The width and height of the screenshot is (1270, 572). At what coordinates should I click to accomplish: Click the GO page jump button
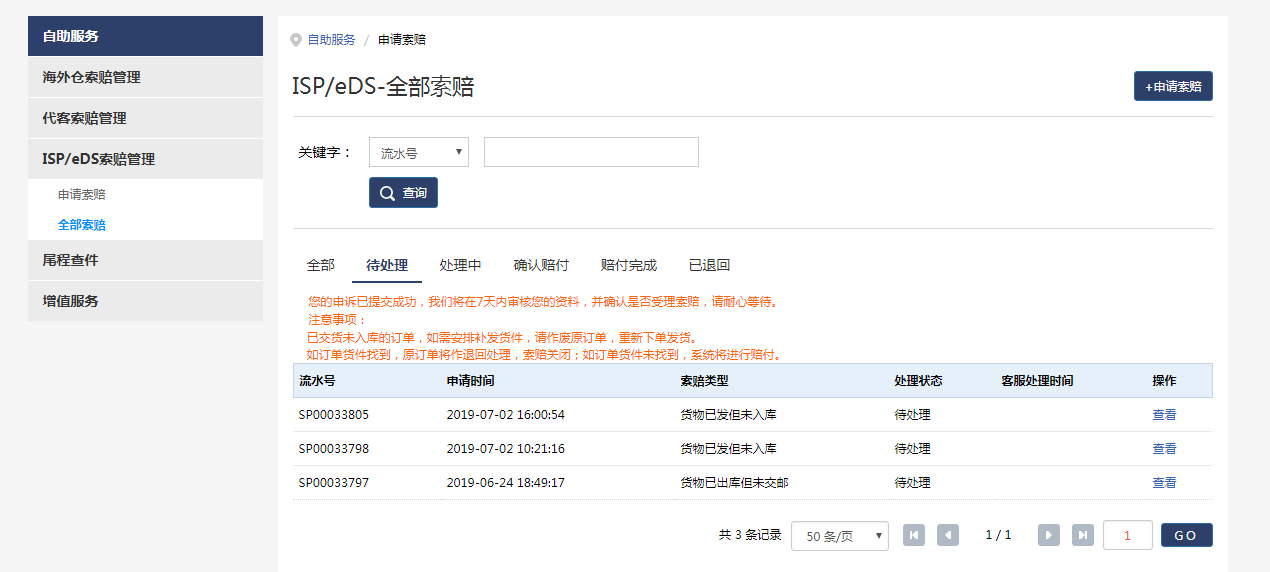click(x=1186, y=535)
